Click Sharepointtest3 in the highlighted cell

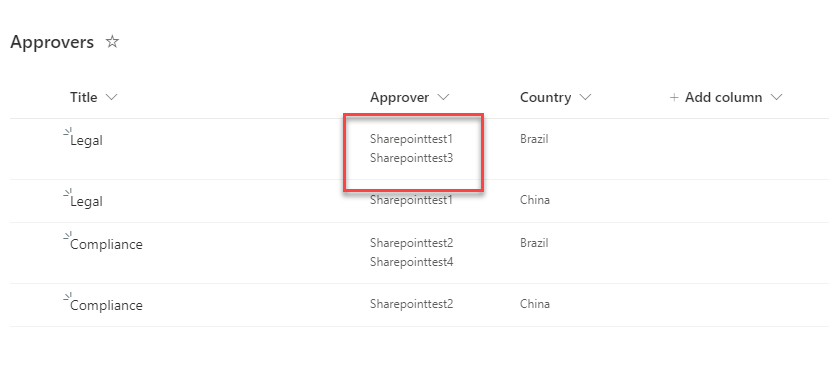tap(411, 158)
